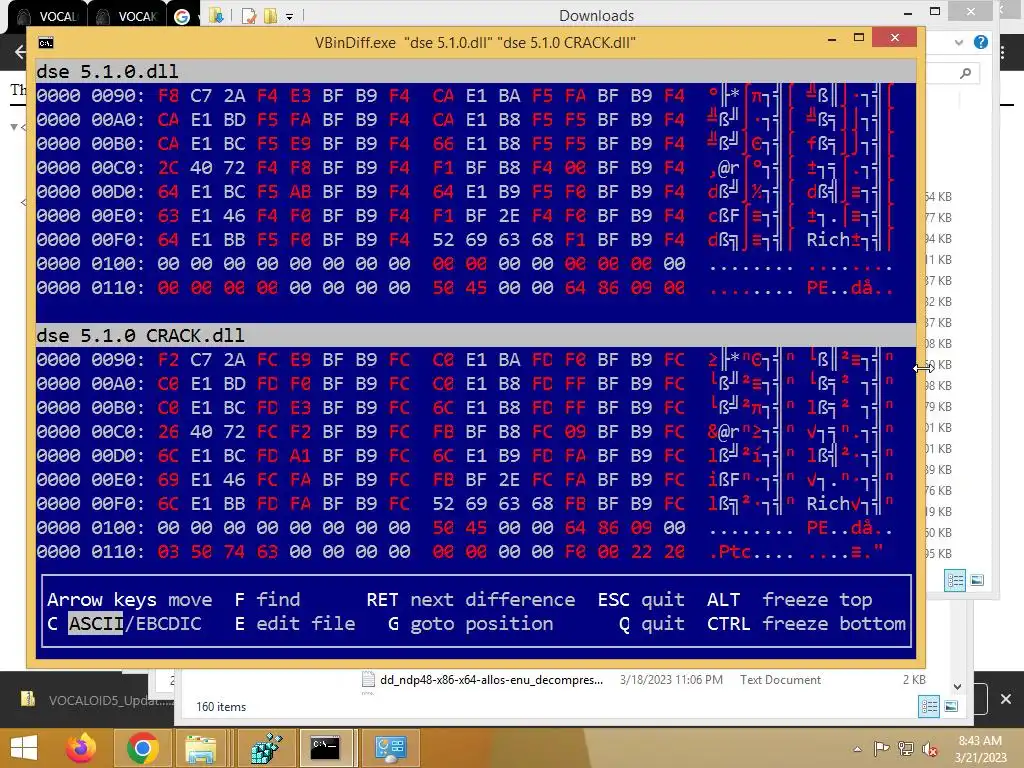This screenshot has height=768, width=1024.
Task: Show hidden system tray icons arrow
Action: [857, 748]
